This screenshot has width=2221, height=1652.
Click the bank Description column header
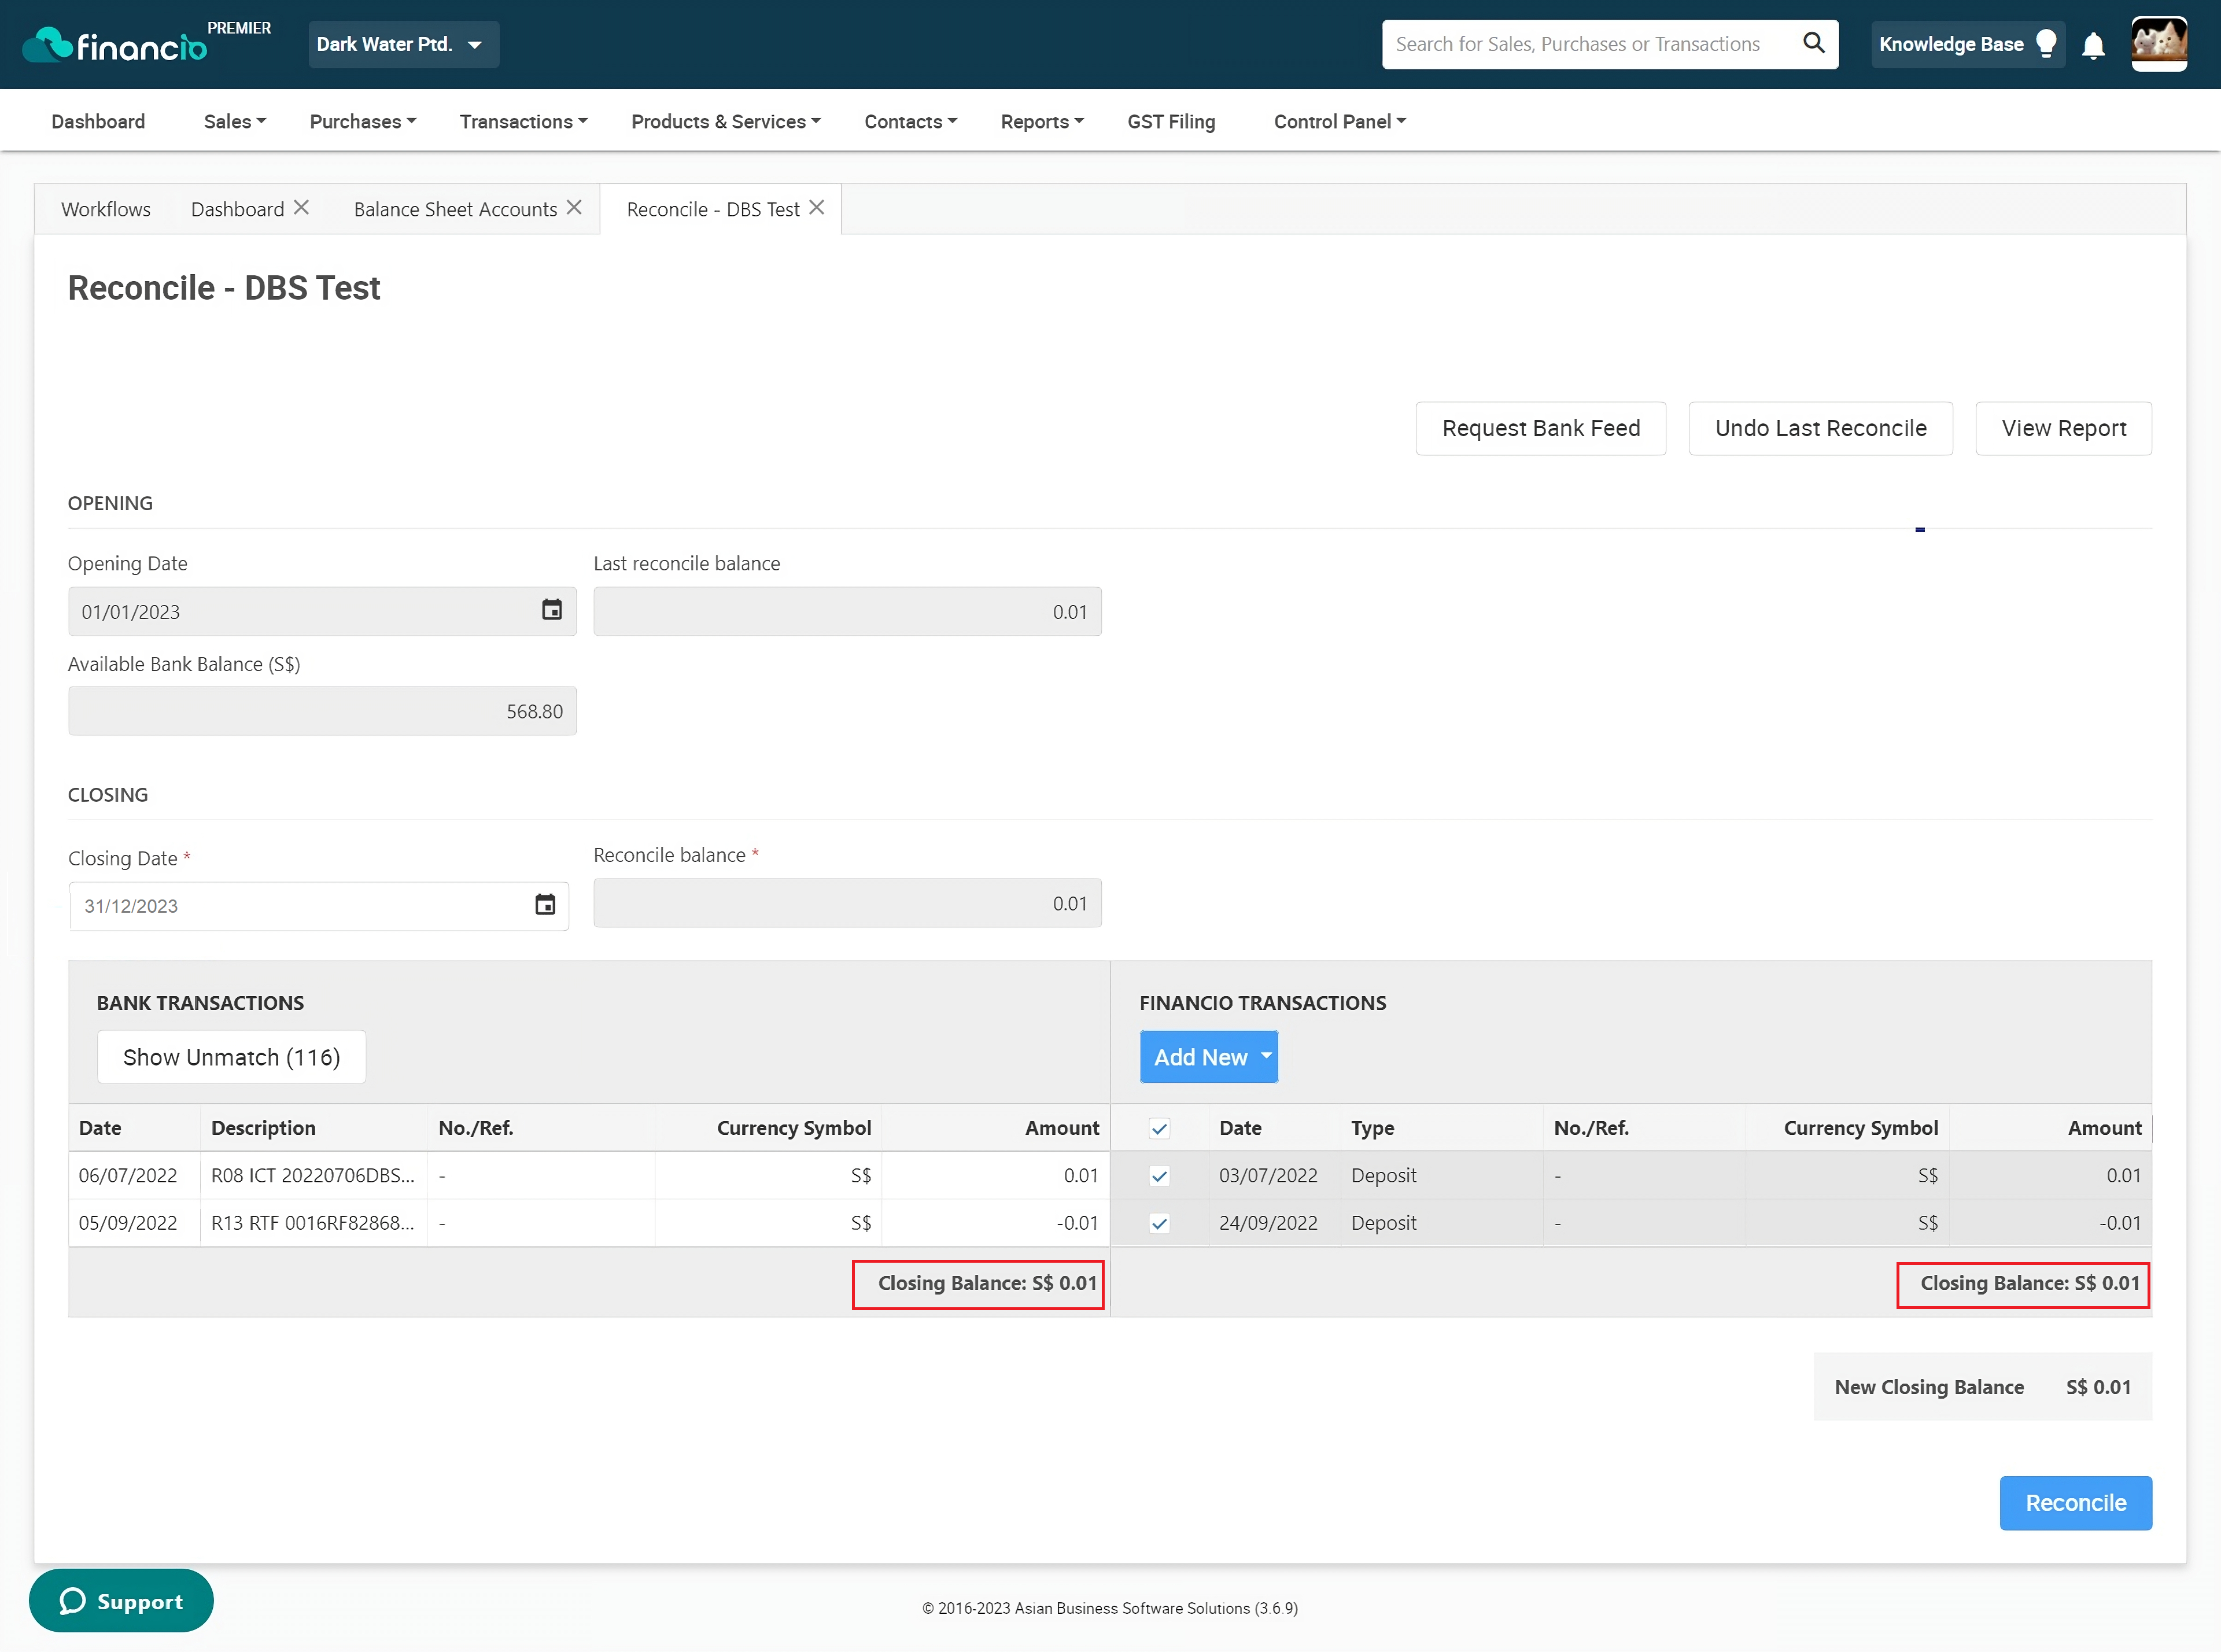263,1128
